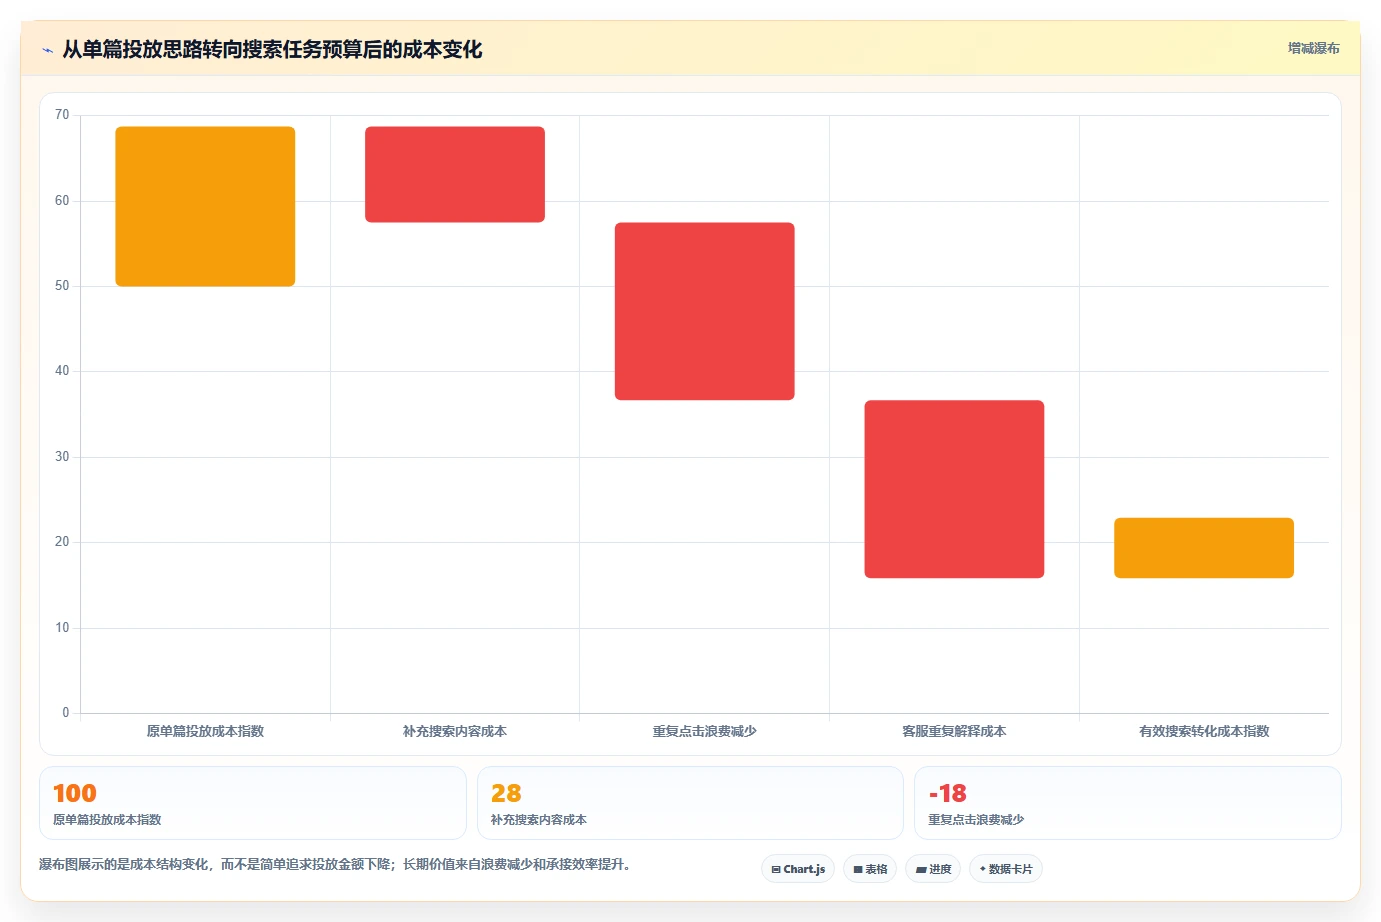Click the x-axis label 补充搜索内容成本
This screenshot has width=1381, height=922.
[x=455, y=731]
